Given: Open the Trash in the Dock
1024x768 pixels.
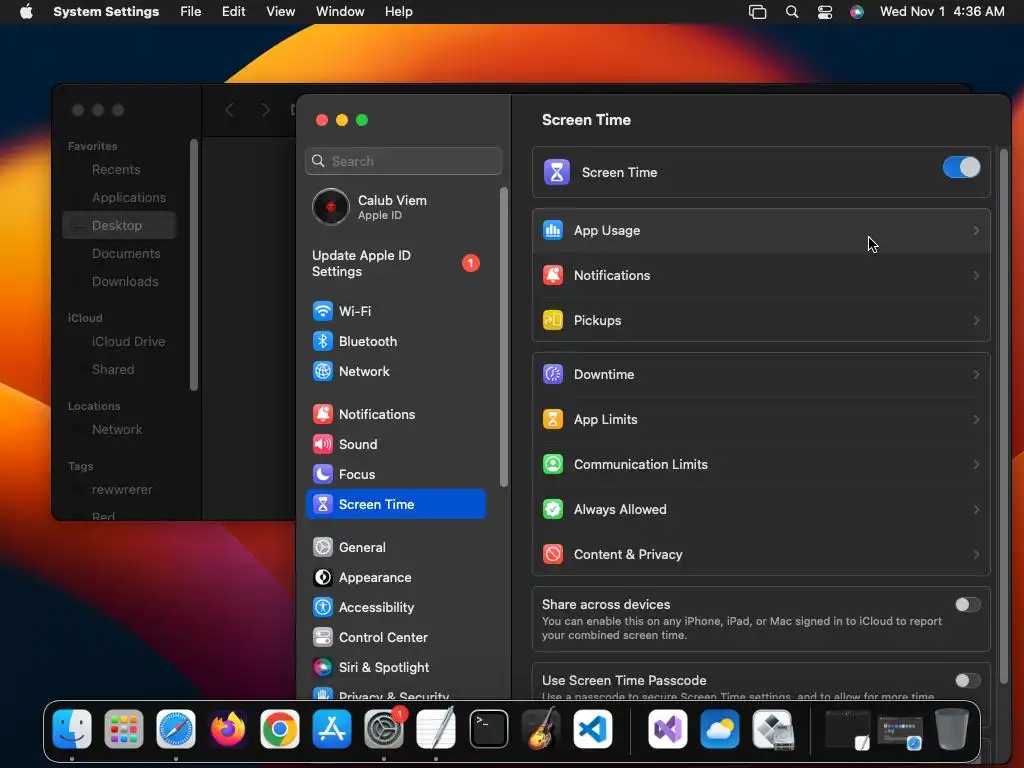Looking at the screenshot, I should click(x=952, y=729).
